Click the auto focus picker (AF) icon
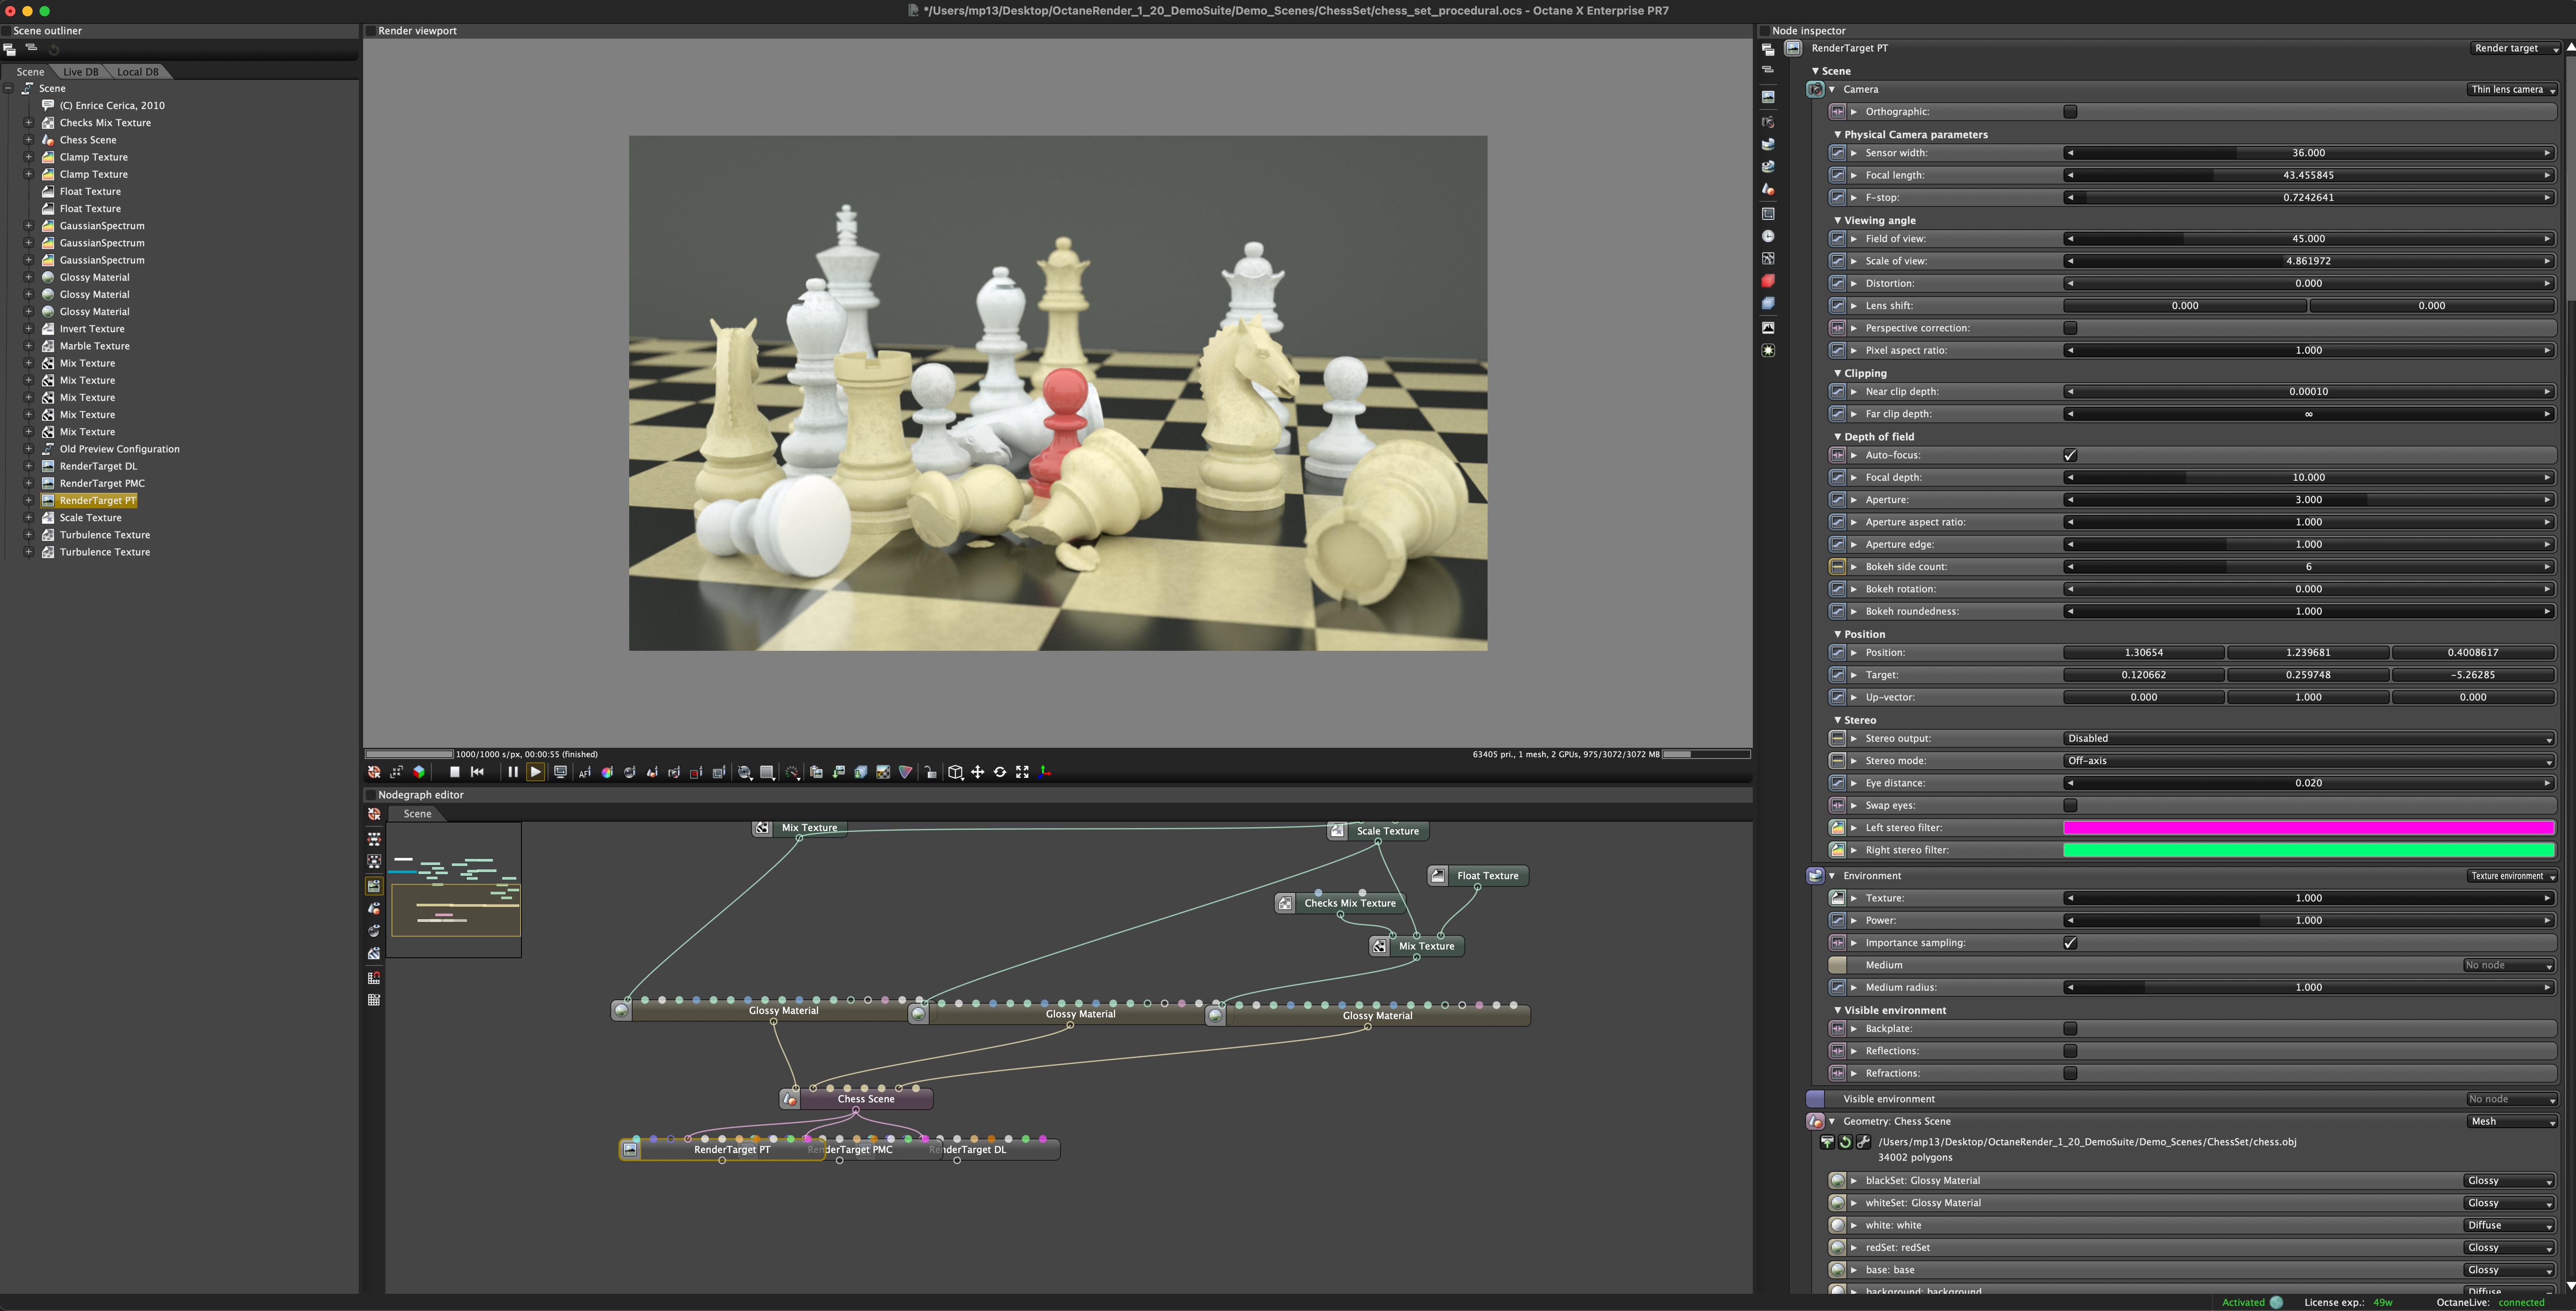 pos(585,772)
